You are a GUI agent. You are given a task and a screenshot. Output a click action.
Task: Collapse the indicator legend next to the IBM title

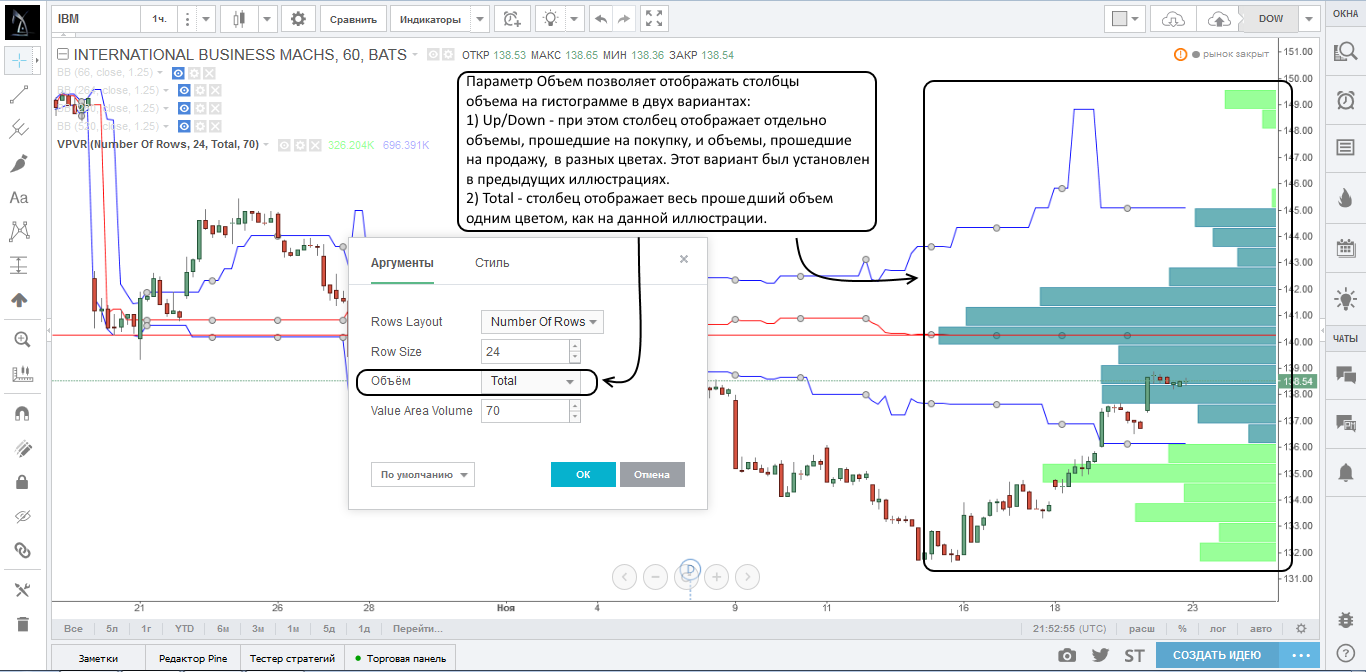click(62, 55)
